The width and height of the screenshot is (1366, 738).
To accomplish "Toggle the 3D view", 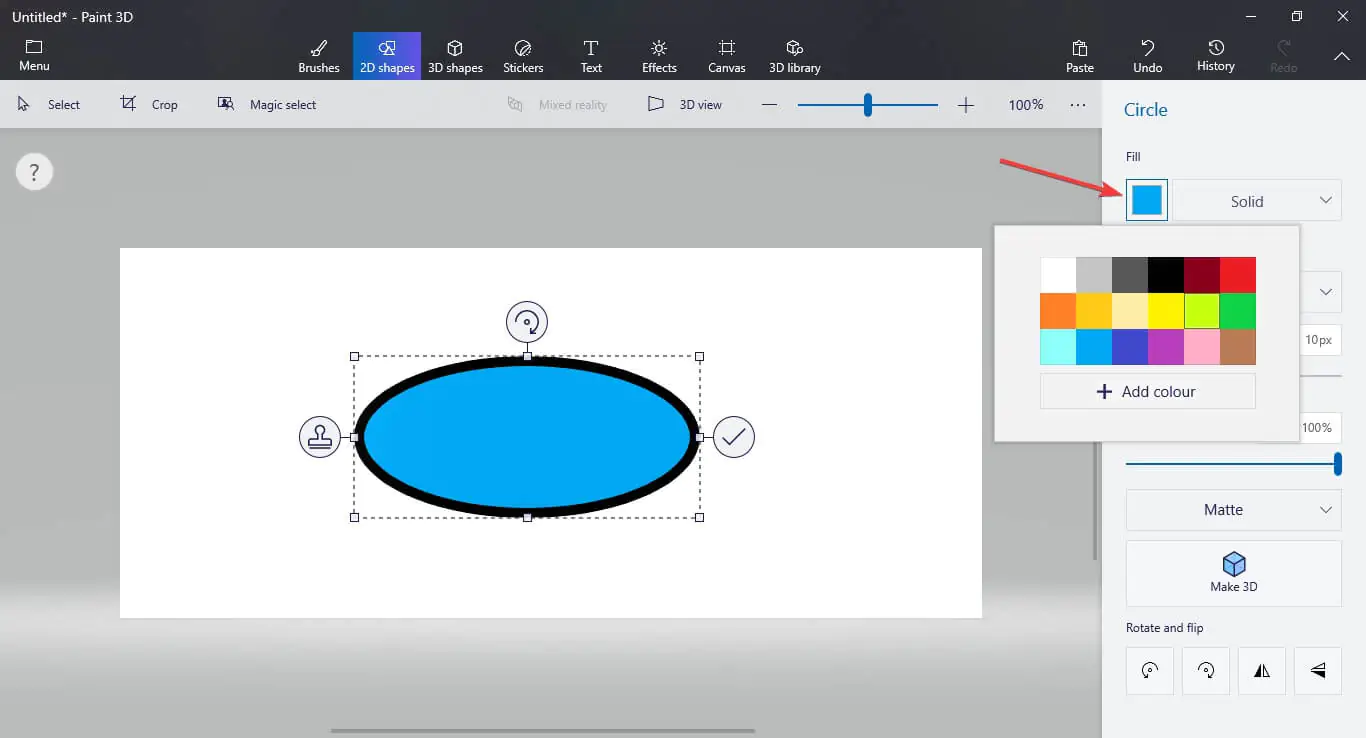I will tap(685, 104).
